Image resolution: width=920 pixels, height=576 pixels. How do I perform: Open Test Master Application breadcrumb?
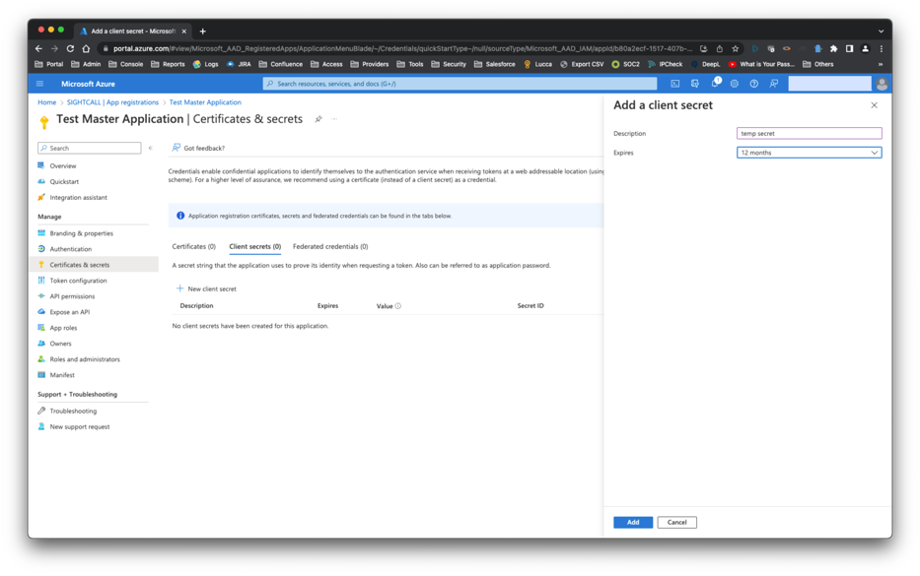[205, 102]
